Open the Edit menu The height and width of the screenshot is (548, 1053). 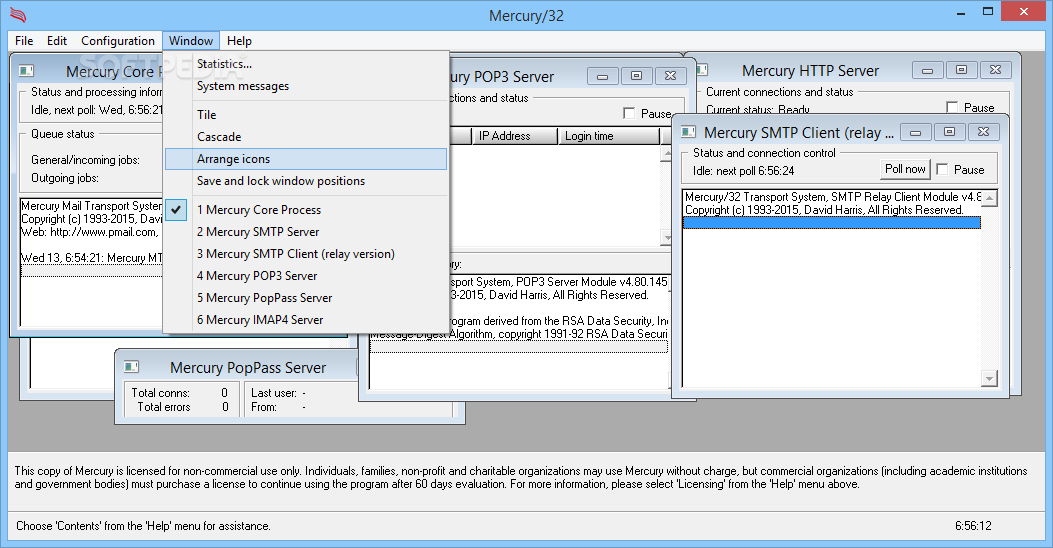click(x=56, y=41)
